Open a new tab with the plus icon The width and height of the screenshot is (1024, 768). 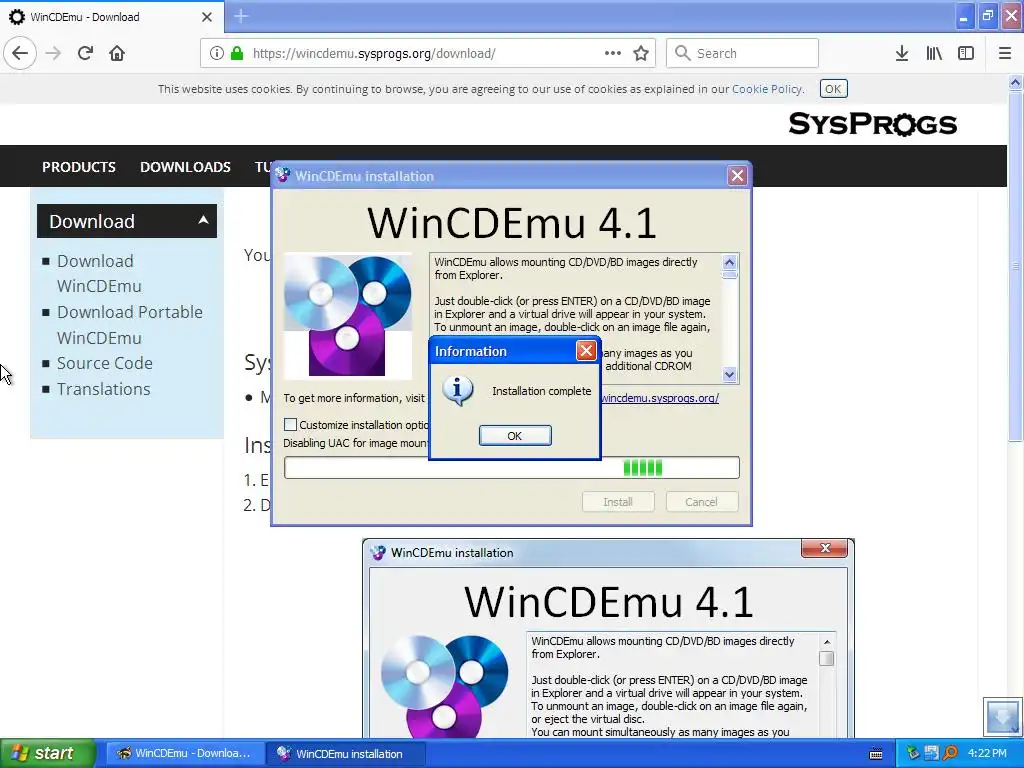click(240, 16)
